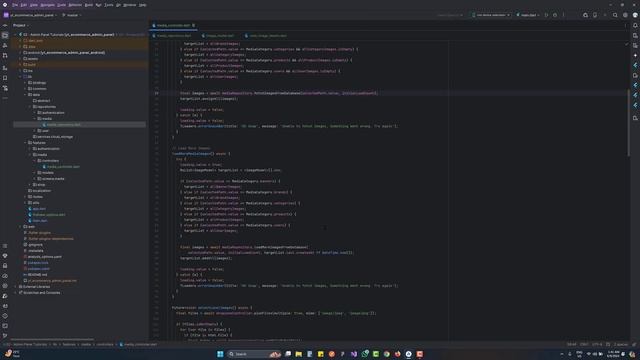The image size is (640, 360).
Task: Open the account avatar icon
Action: (635, 15)
